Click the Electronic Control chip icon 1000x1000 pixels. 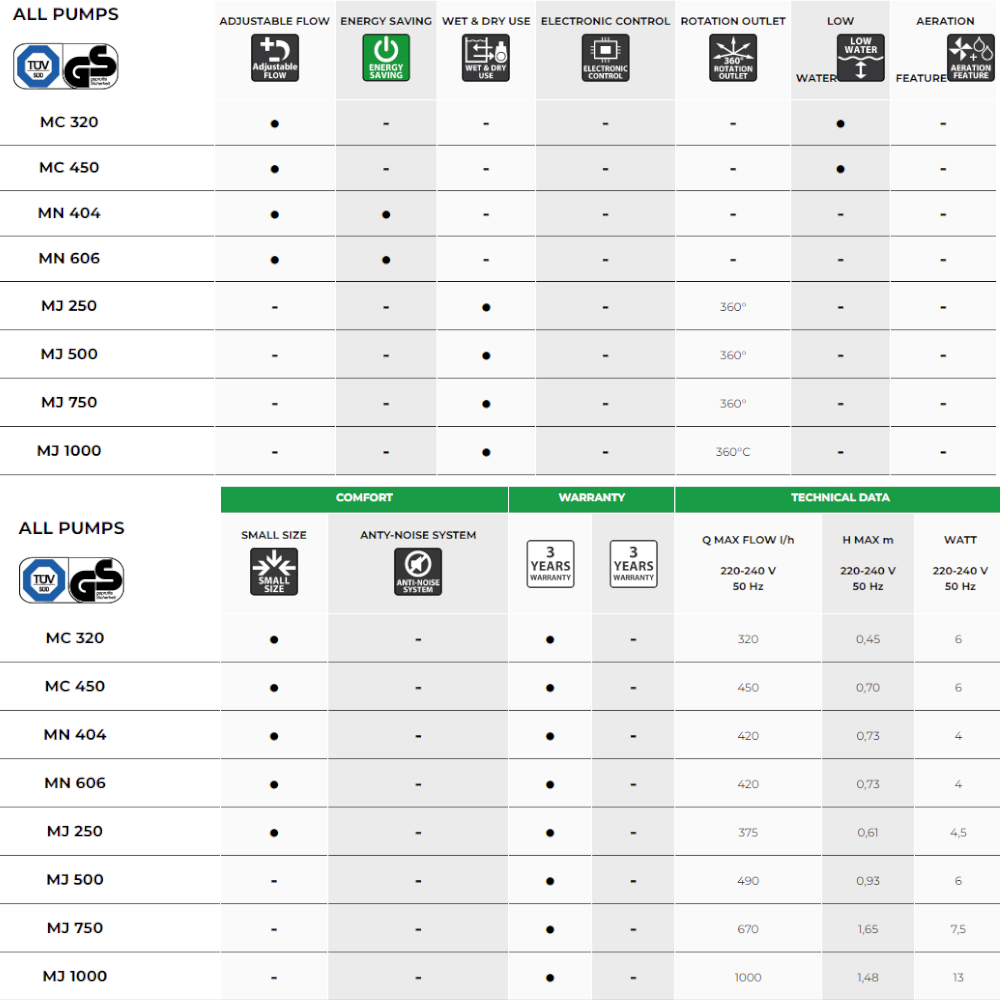point(605,58)
